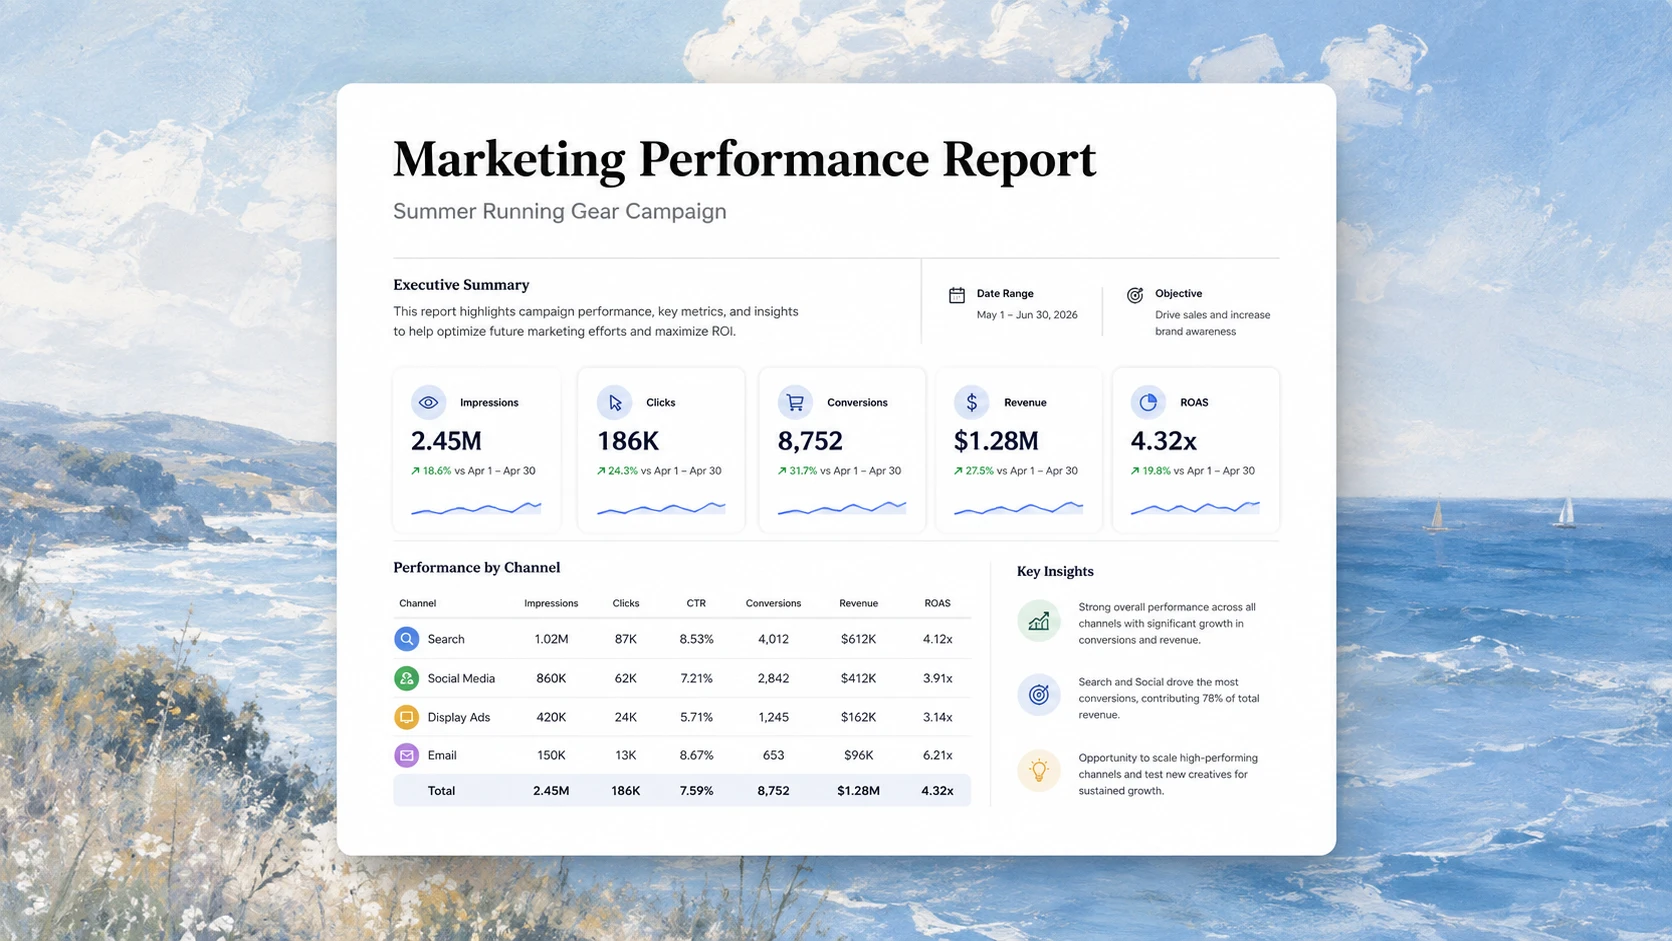This screenshot has width=1672, height=941.
Task: Click the Impressions eye icon
Action: coord(428,402)
